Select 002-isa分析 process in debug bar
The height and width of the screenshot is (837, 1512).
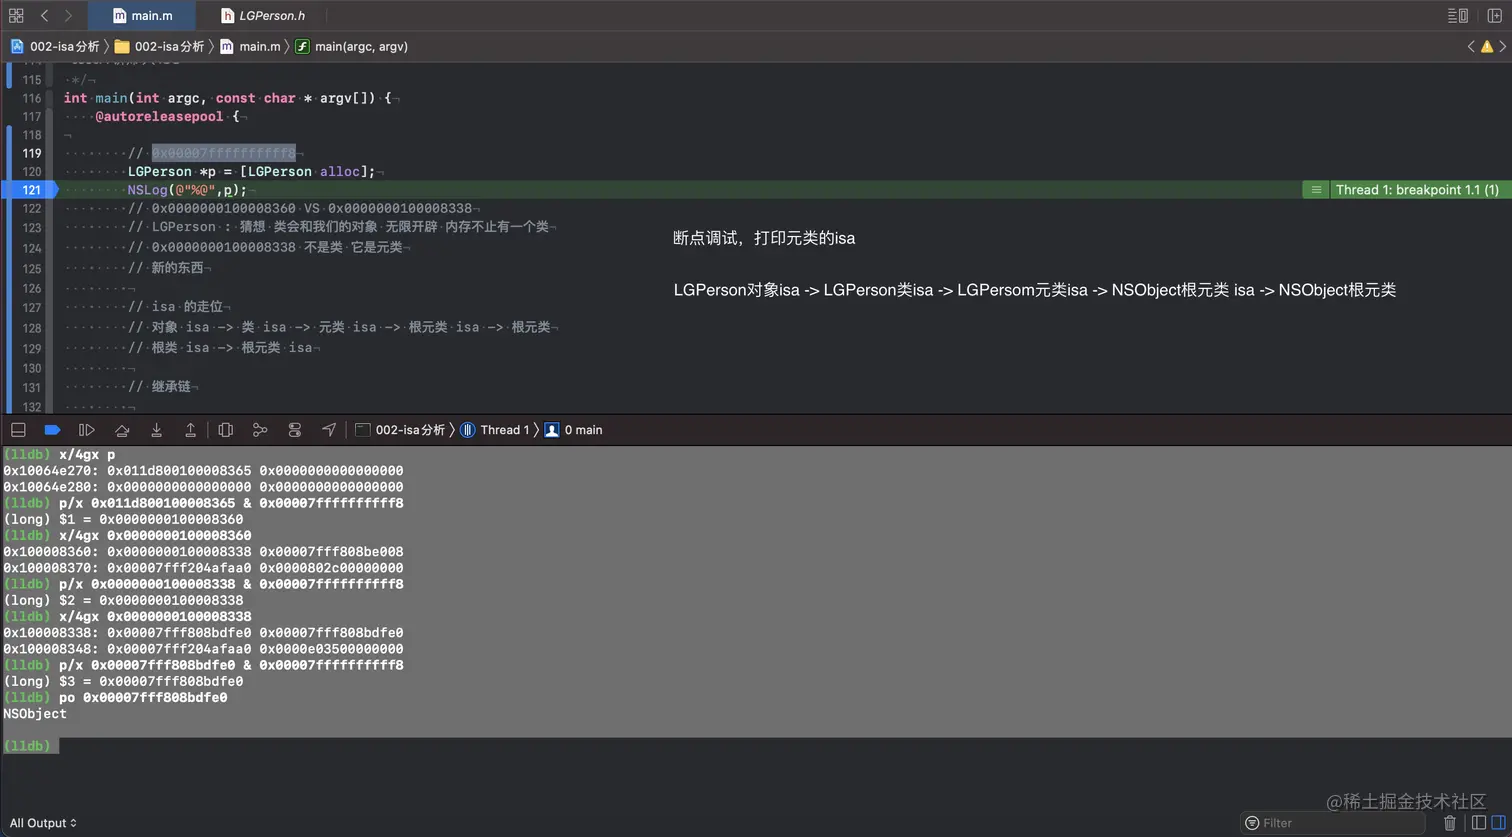[401, 430]
